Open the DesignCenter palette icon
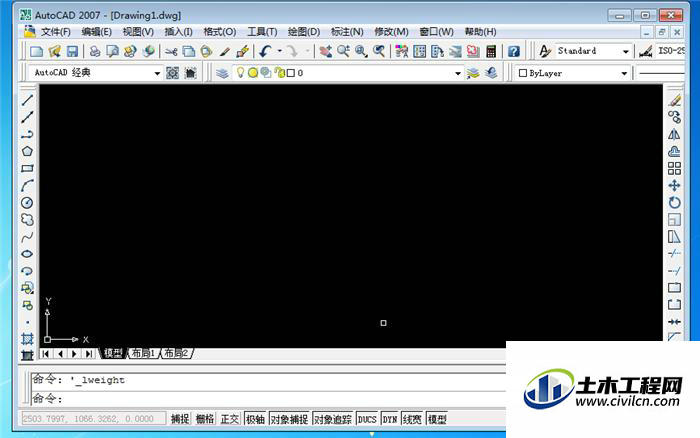Viewport: 700px width, 438px height. point(420,51)
